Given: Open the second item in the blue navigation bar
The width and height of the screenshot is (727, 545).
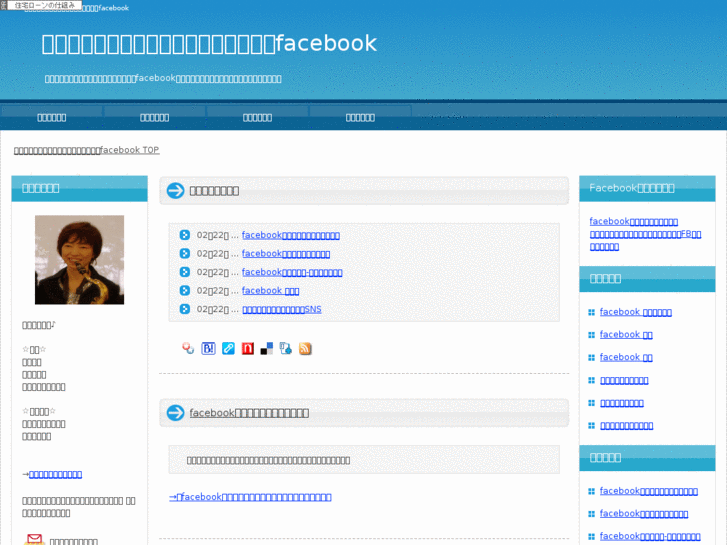Looking at the screenshot, I should tap(154, 117).
